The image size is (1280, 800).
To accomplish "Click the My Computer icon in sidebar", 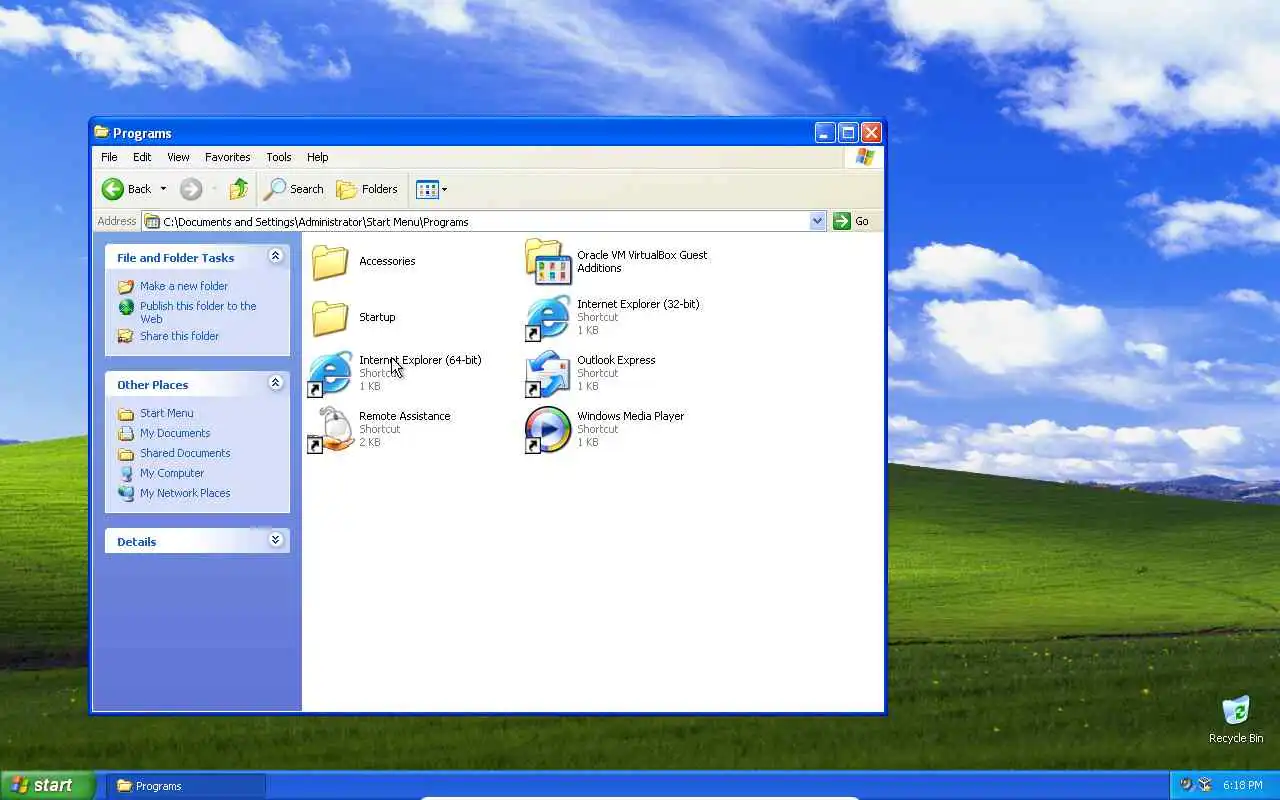I will coord(126,473).
